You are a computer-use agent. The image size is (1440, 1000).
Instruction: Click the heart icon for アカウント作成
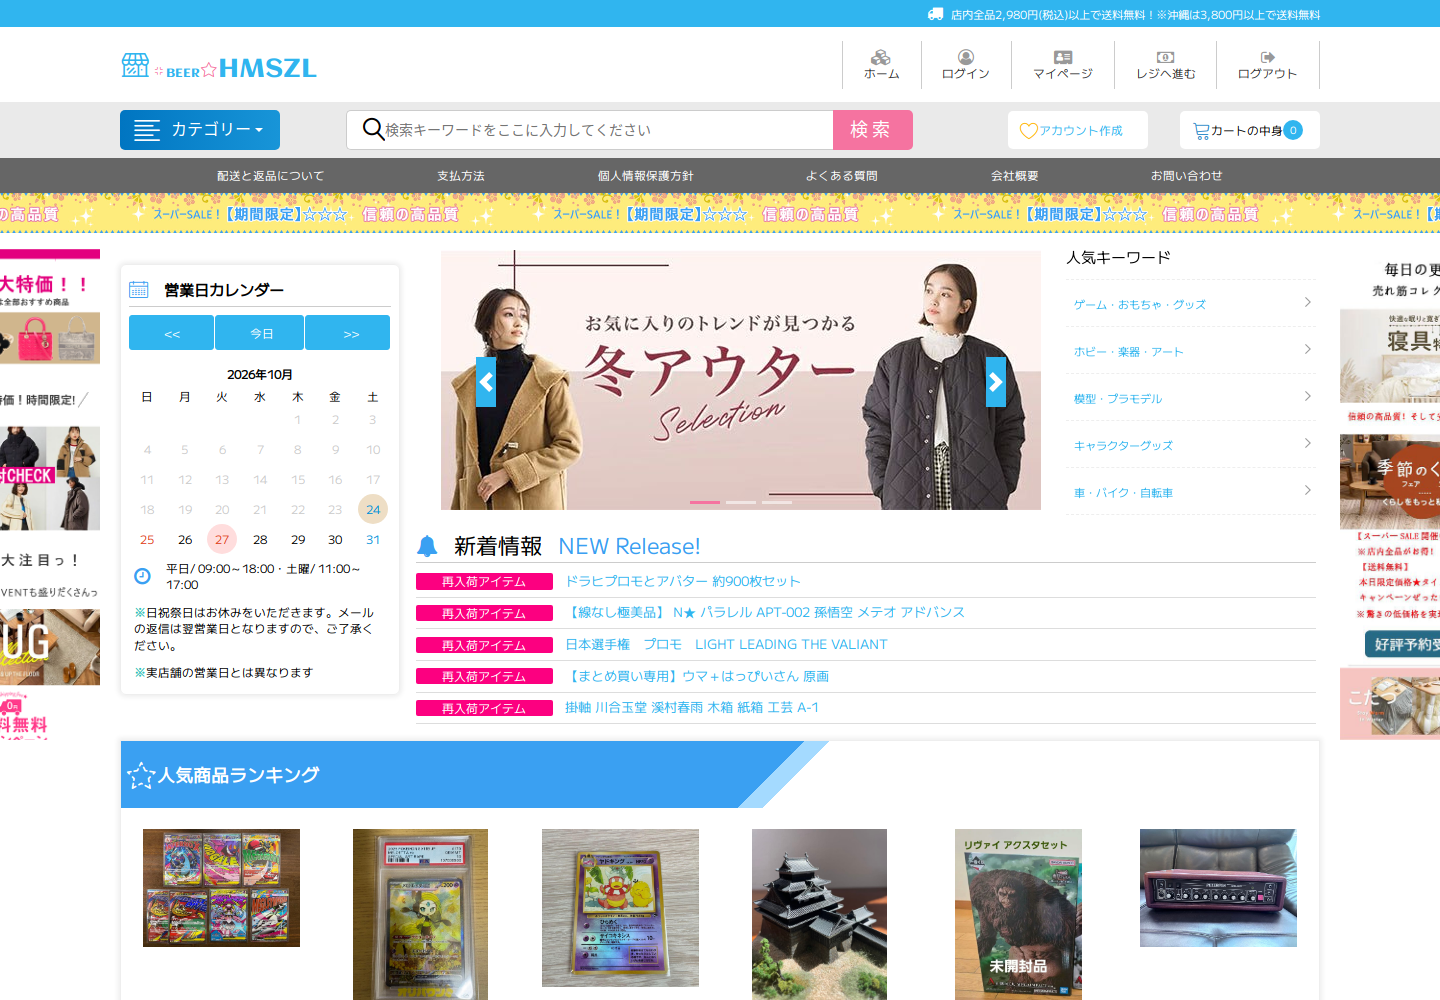click(x=1028, y=131)
